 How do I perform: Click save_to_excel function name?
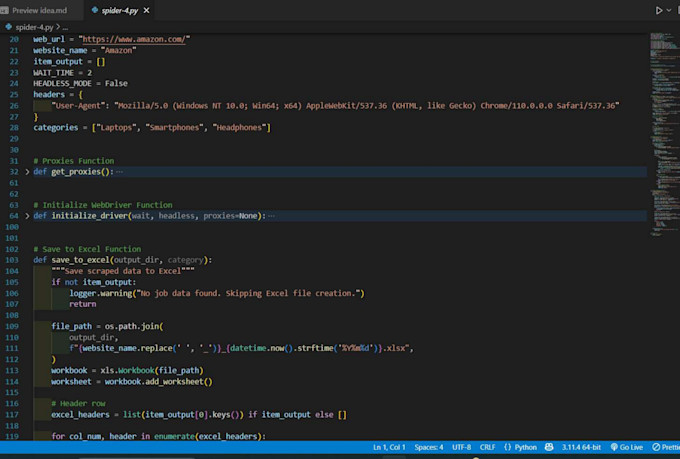pyautogui.click(x=81, y=260)
